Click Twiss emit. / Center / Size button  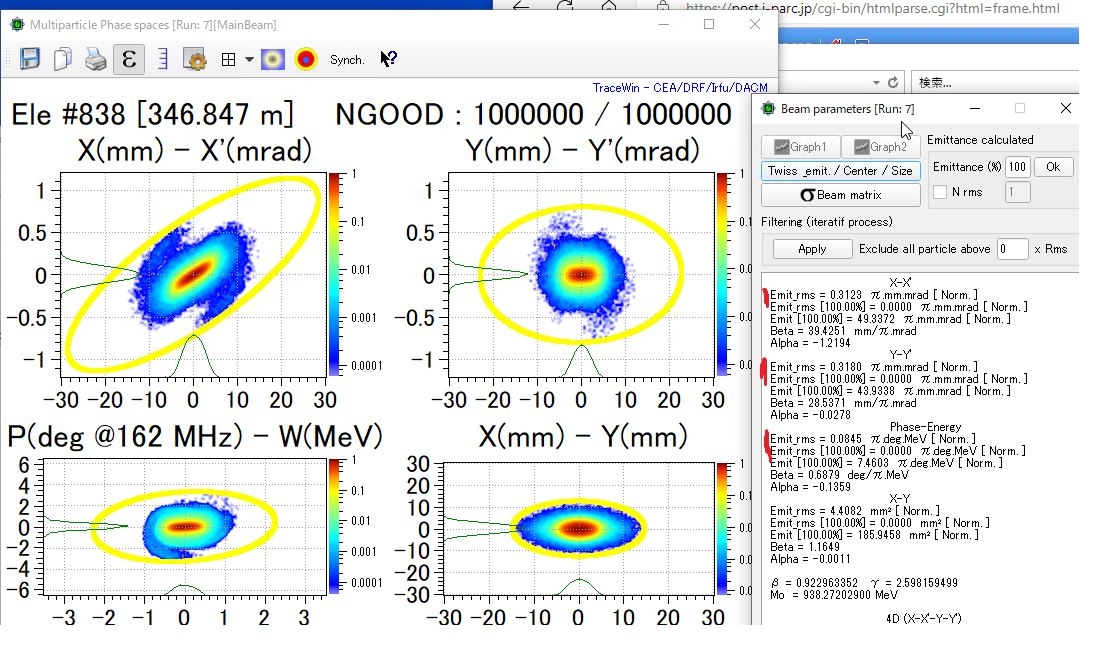click(x=841, y=171)
